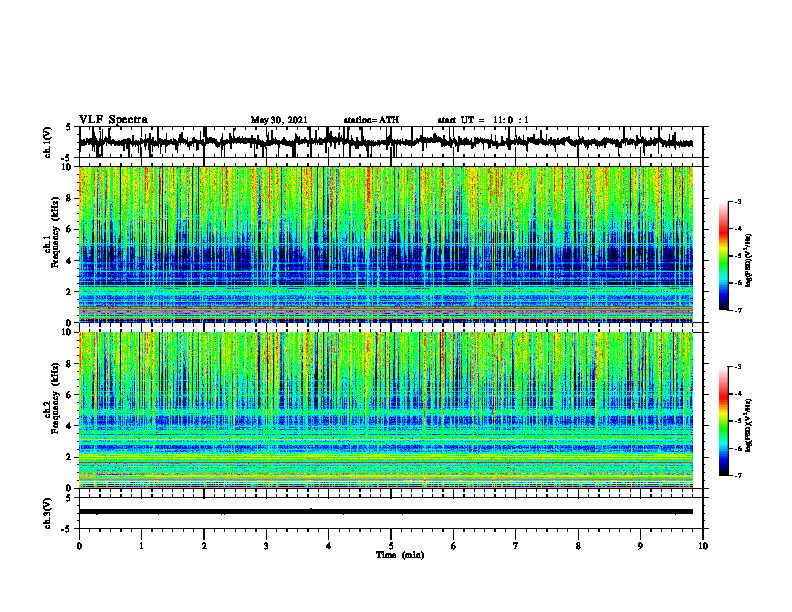792x612 pixels.
Task: Click the ch.1 log(PSD) colorbar label
Action: click(x=749, y=261)
